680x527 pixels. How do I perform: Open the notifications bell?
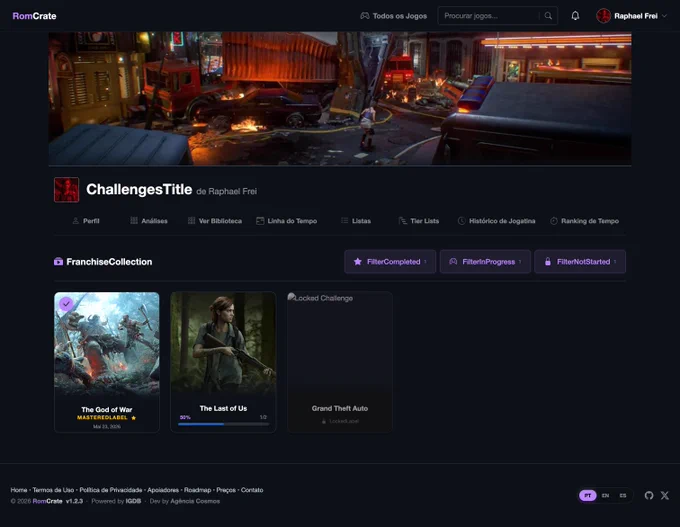[575, 16]
